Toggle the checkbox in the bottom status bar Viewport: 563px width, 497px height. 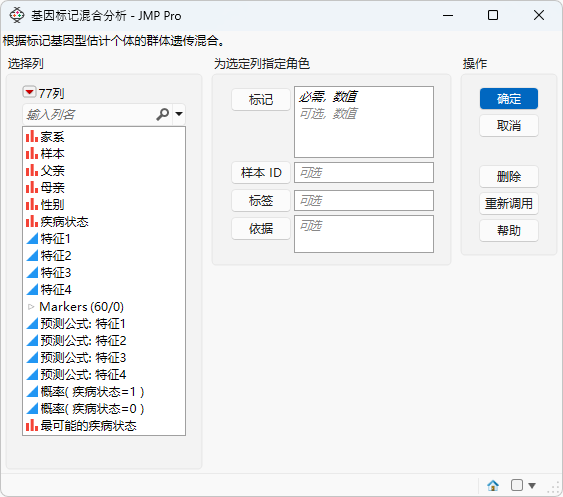(x=517, y=485)
